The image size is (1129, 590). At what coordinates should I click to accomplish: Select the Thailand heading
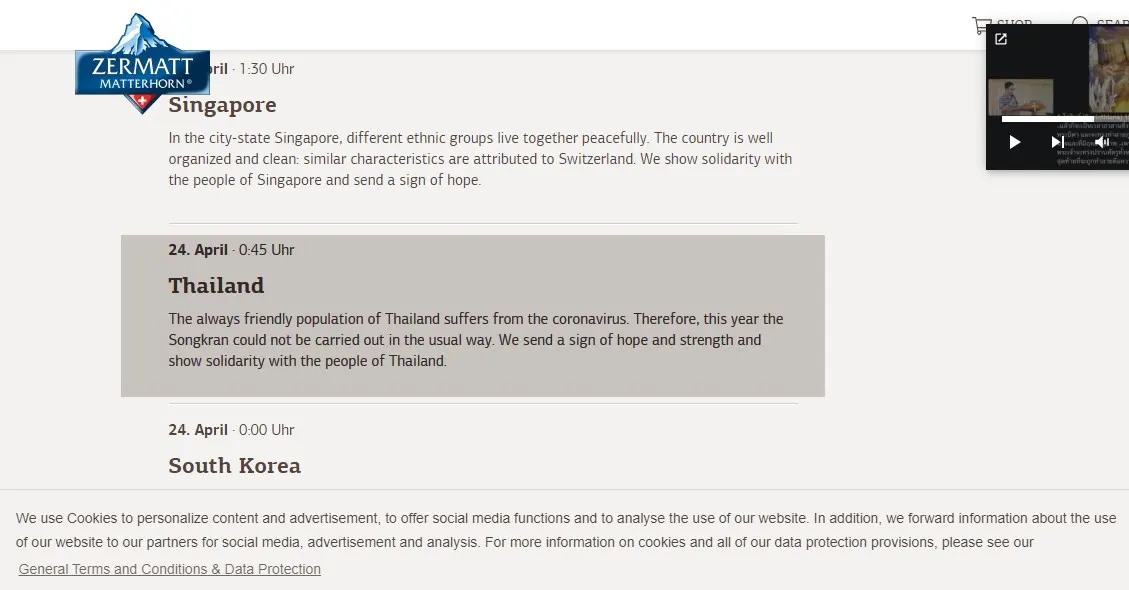coord(216,286)
